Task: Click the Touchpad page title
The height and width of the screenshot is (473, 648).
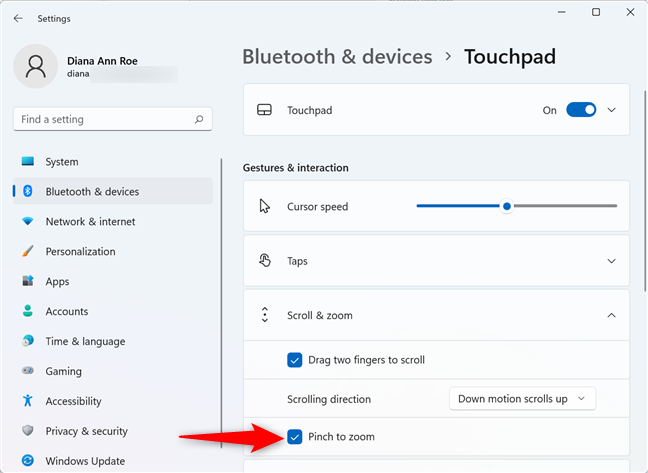Action: [x=510, y=57]
